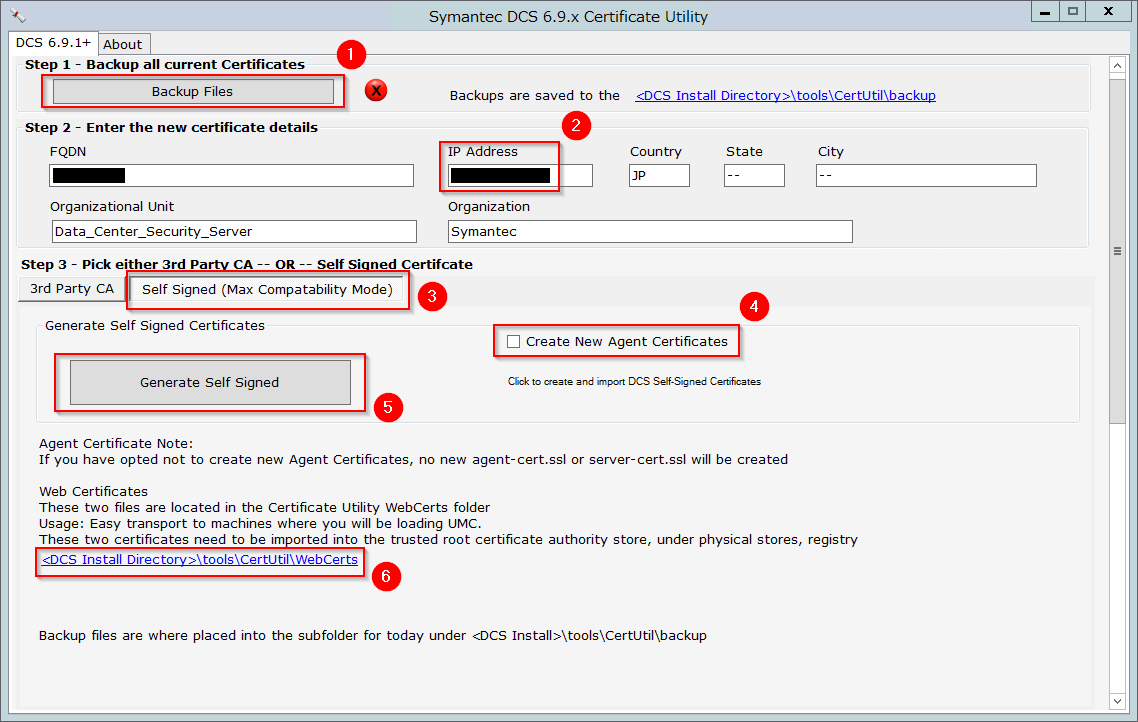Image resolution: width=1138 pixels, height=722 pixels.
Task: Edit the Organizational Unit field
Action: (234, 231)
